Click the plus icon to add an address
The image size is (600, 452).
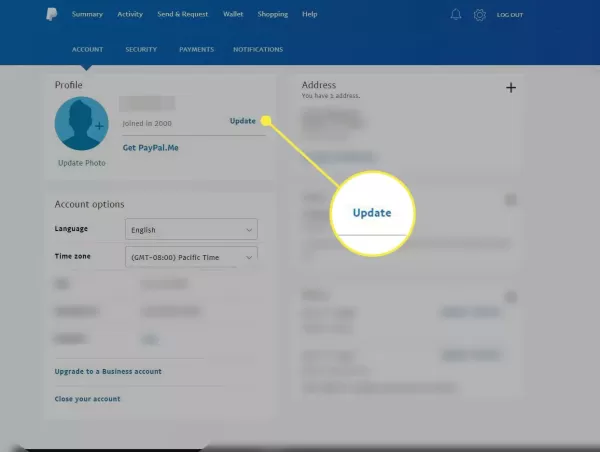(511, 88)
